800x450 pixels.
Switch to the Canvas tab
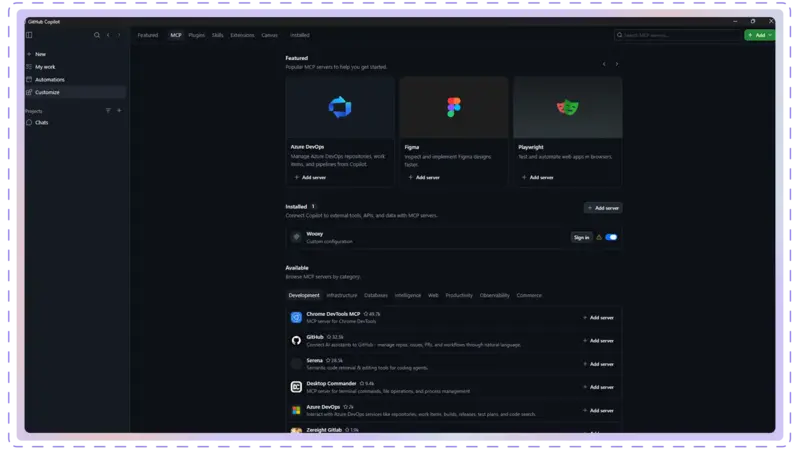(x=269, y=35)
